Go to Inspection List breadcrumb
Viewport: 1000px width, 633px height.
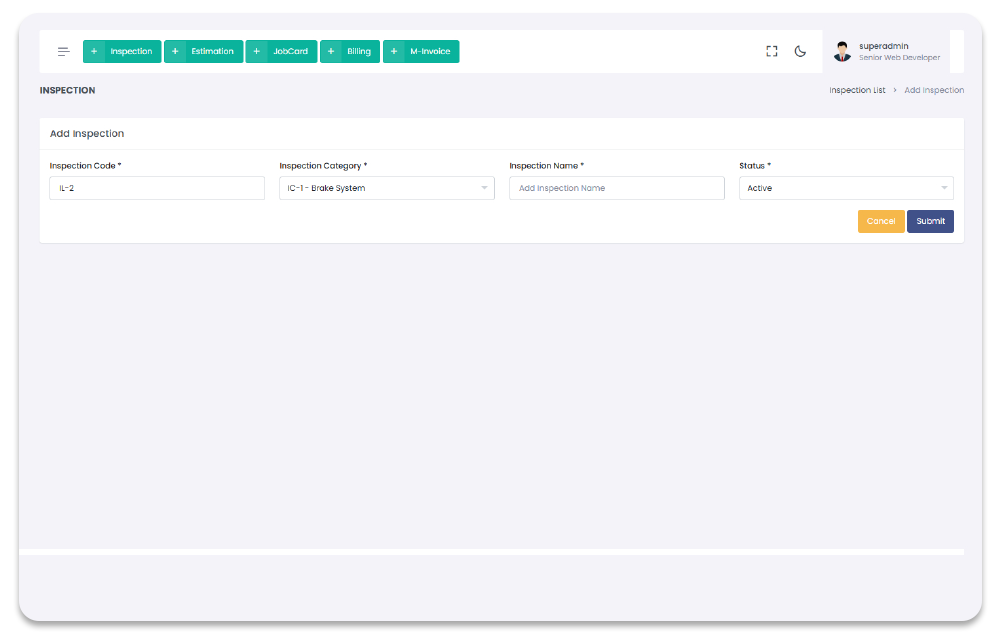pyautogui.click(x=857, y=91)
